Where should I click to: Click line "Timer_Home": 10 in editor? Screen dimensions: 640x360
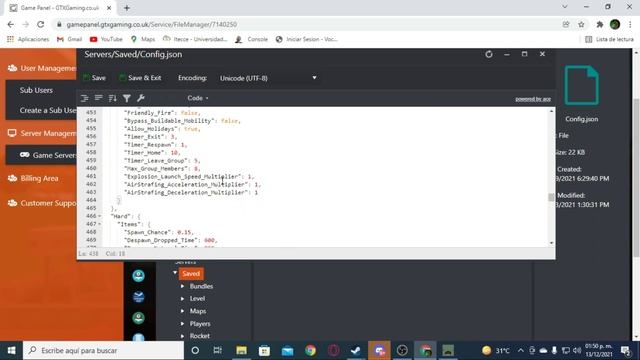[x=152, y=153]
